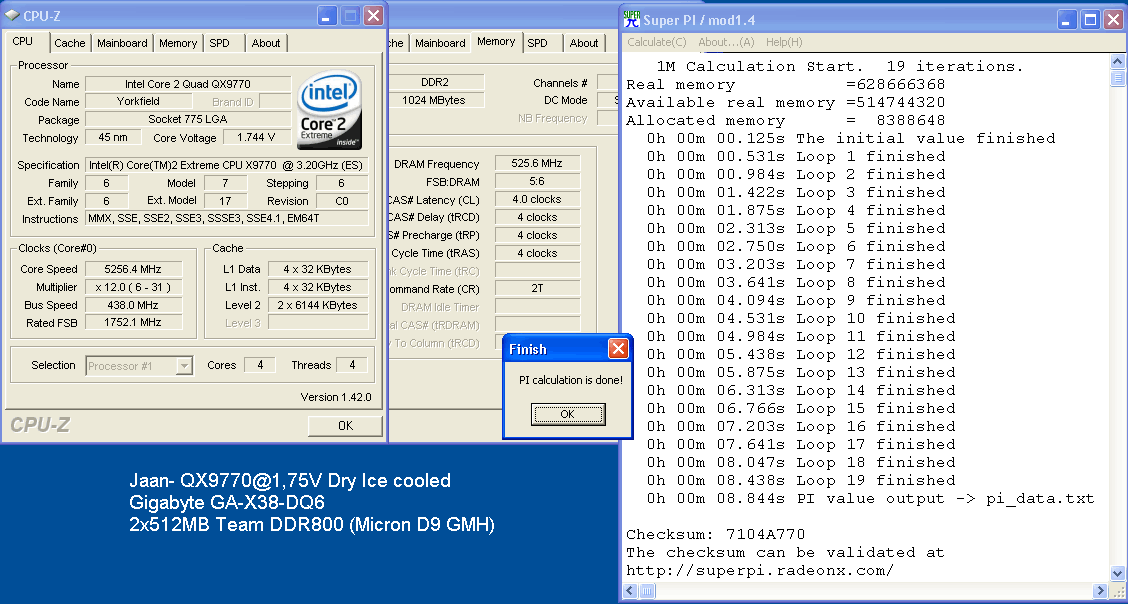
Task: Click the 'http://superpi.radeonx.com/' text in Super PI
Action: pos(760,571)
